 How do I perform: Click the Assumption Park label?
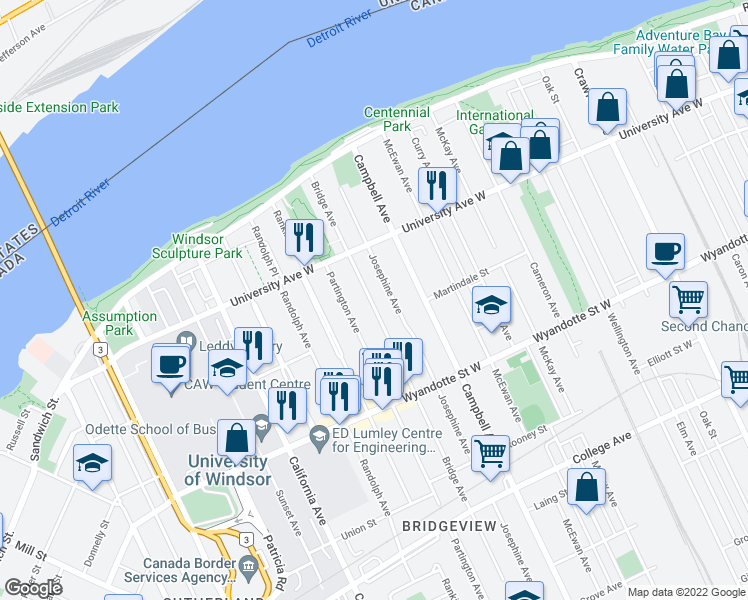(119, 323)
